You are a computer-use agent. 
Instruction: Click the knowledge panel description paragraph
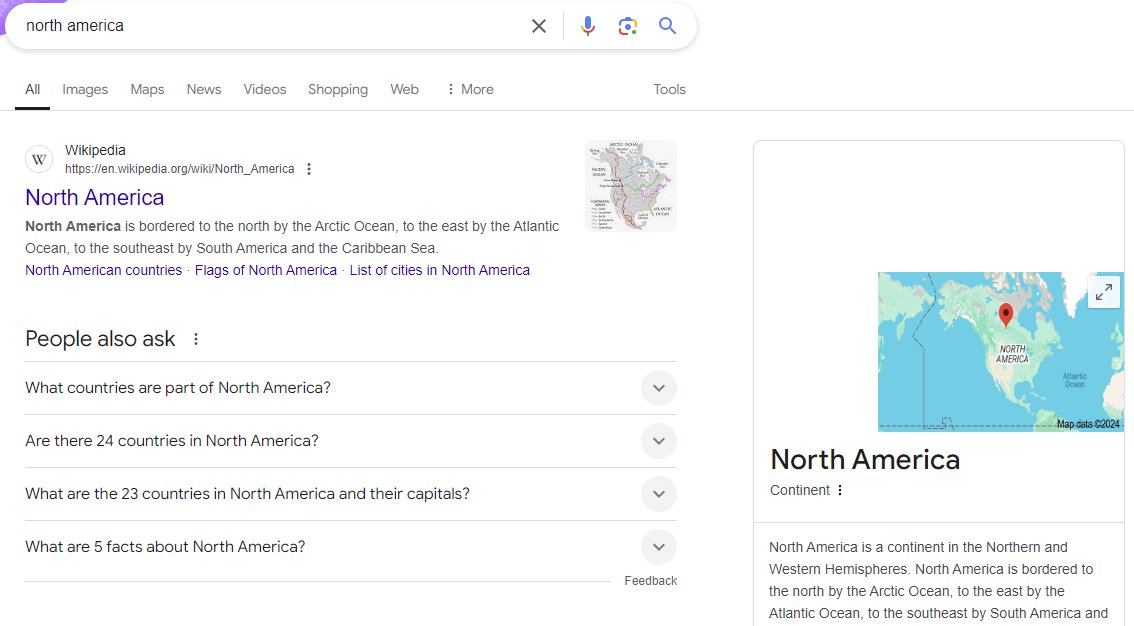938,580
